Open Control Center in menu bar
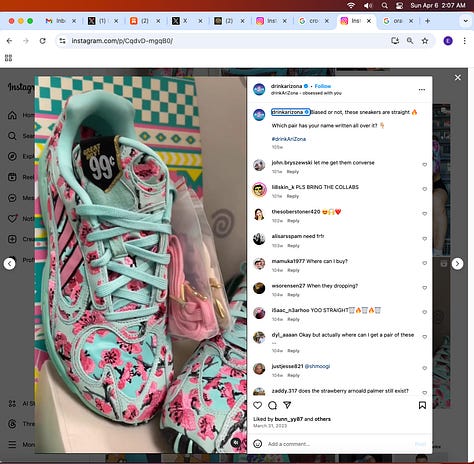The height and width of the screenshot is (464, 474). [399, 5]
